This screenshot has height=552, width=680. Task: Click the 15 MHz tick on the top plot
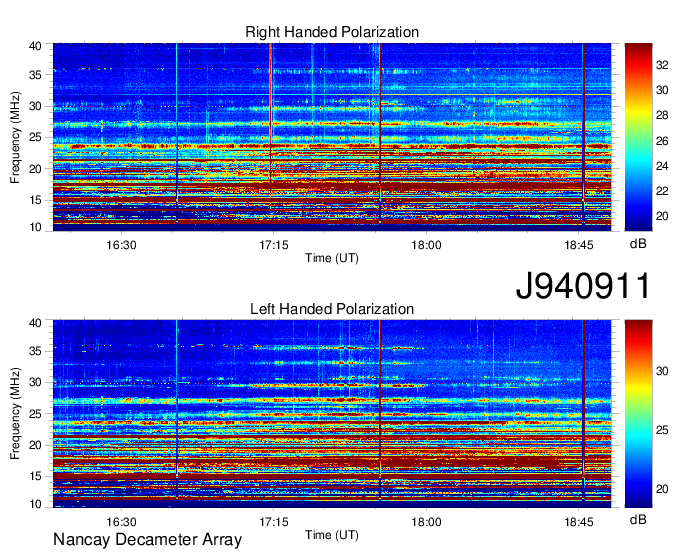pos(35,200)
